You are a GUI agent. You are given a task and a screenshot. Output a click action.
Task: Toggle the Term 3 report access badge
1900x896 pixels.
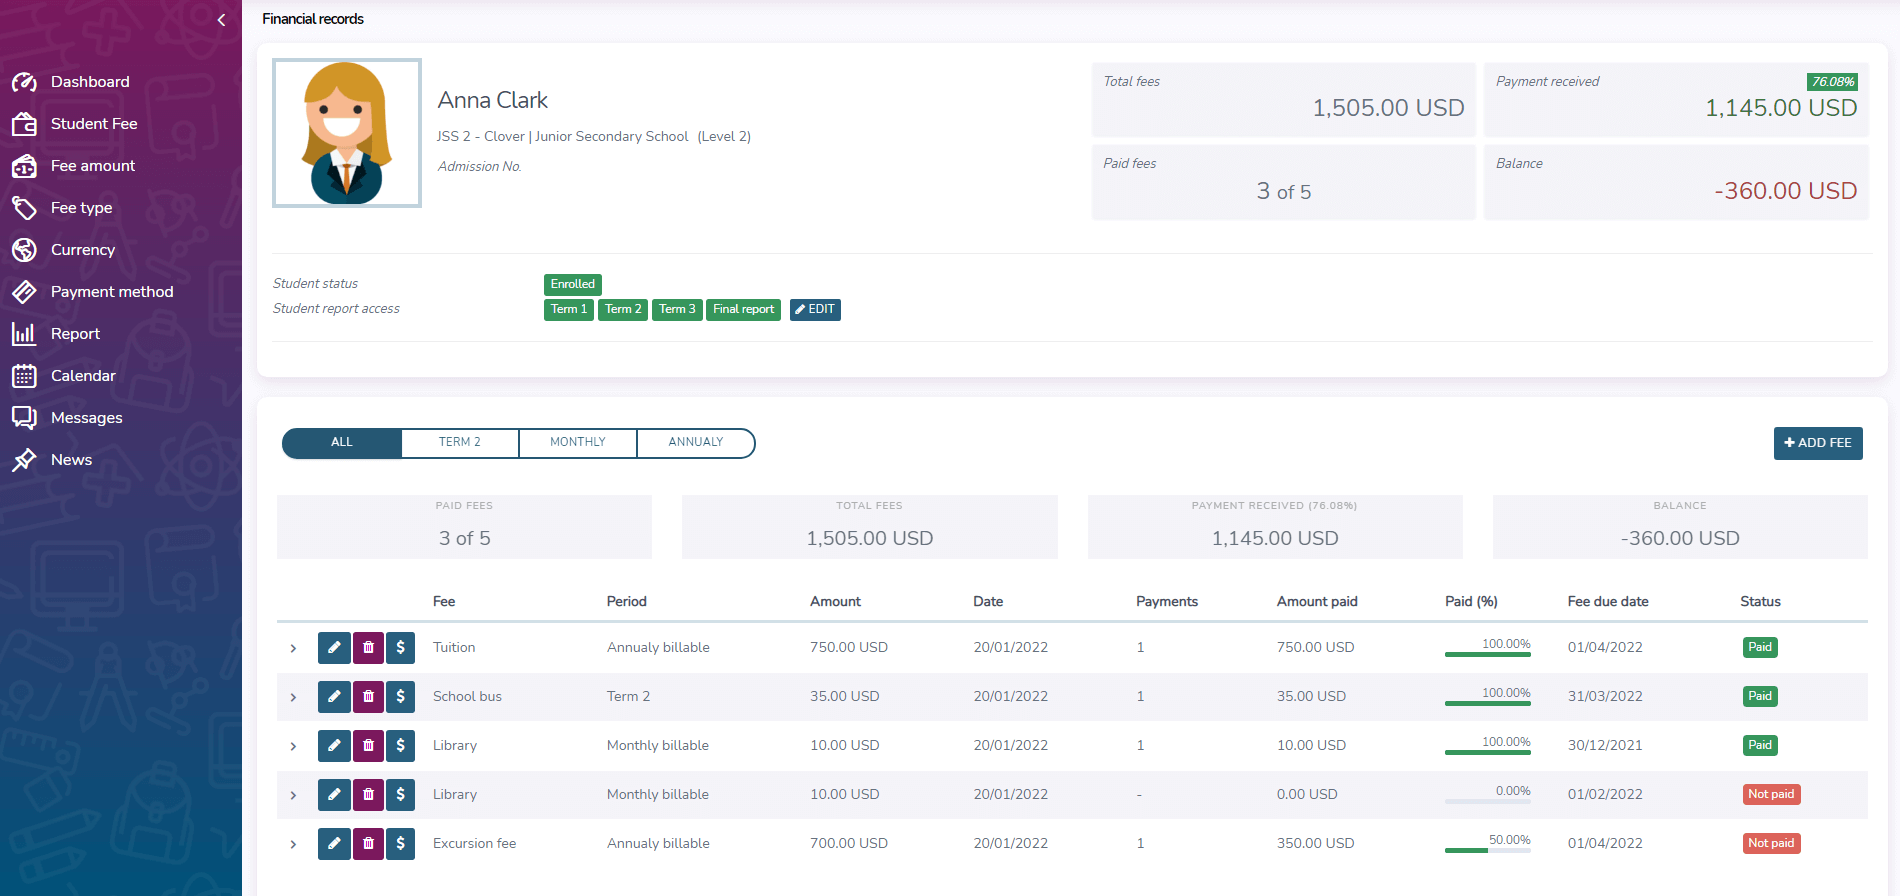point(677,310)
